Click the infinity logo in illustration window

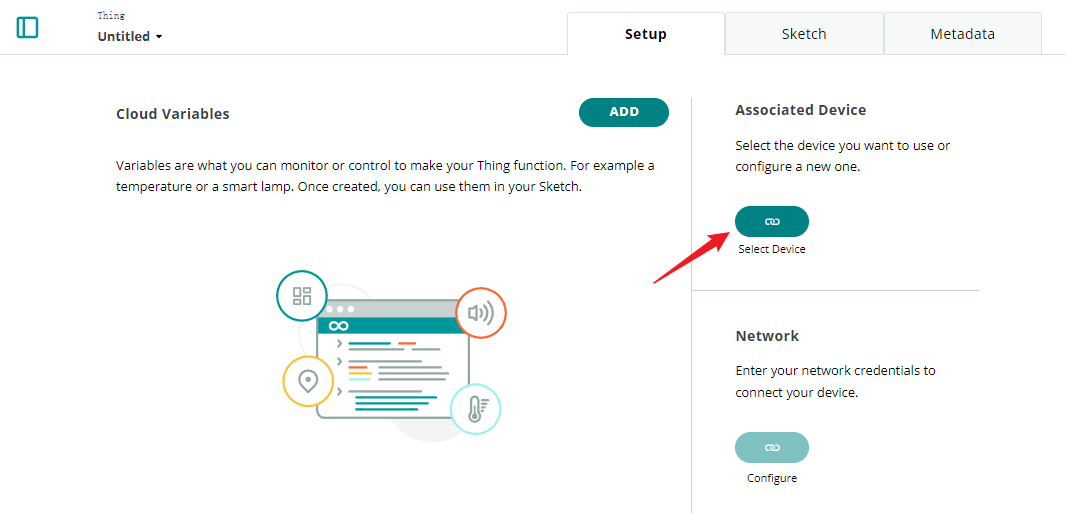338,326
